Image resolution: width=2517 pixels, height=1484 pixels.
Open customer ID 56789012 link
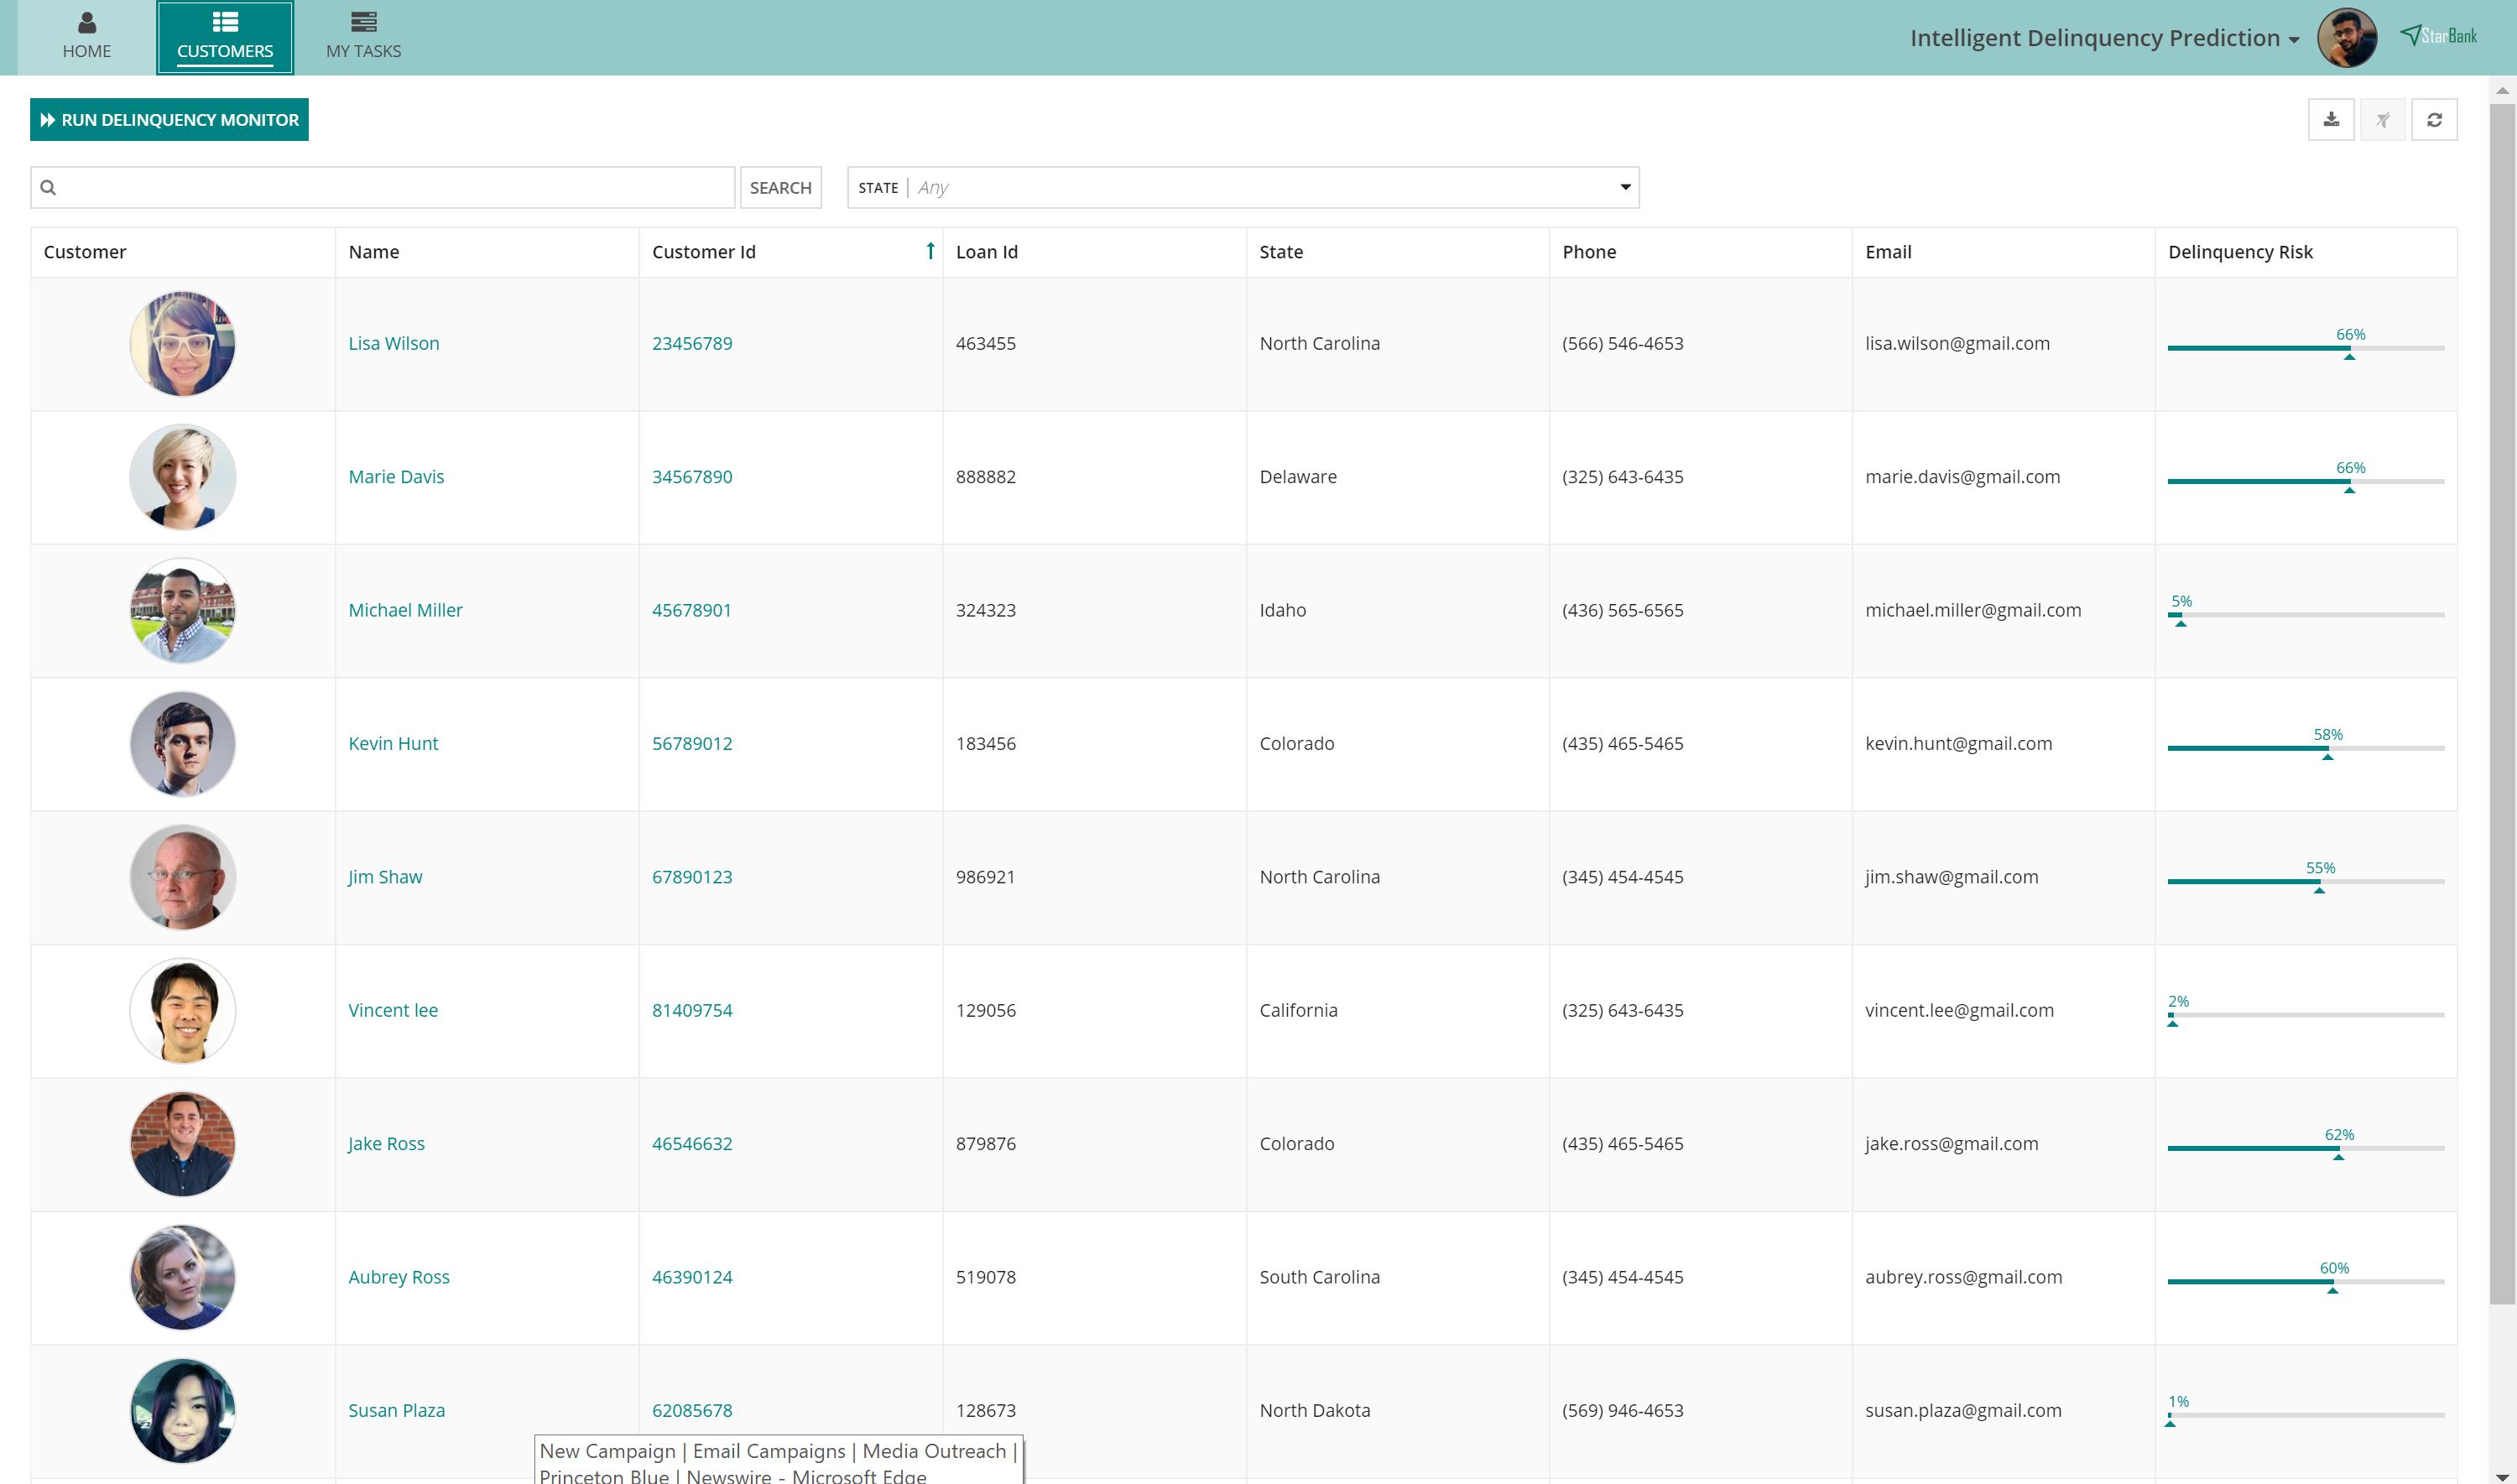click(x=692, y=743)
